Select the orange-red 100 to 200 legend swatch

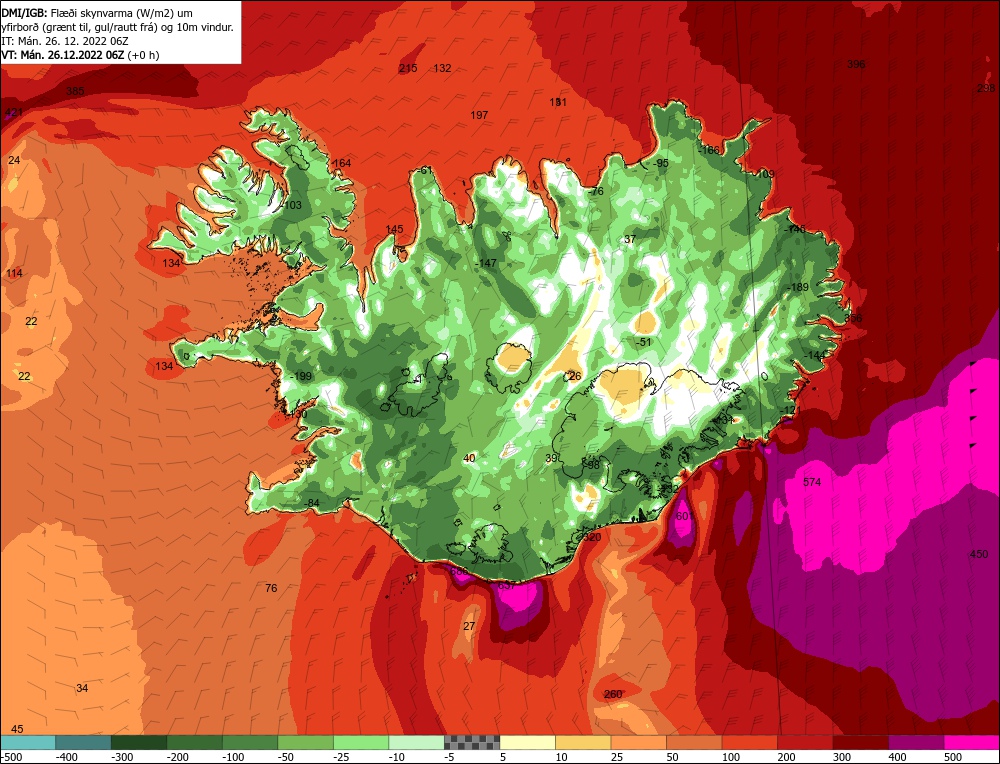(x=749, y=742)
